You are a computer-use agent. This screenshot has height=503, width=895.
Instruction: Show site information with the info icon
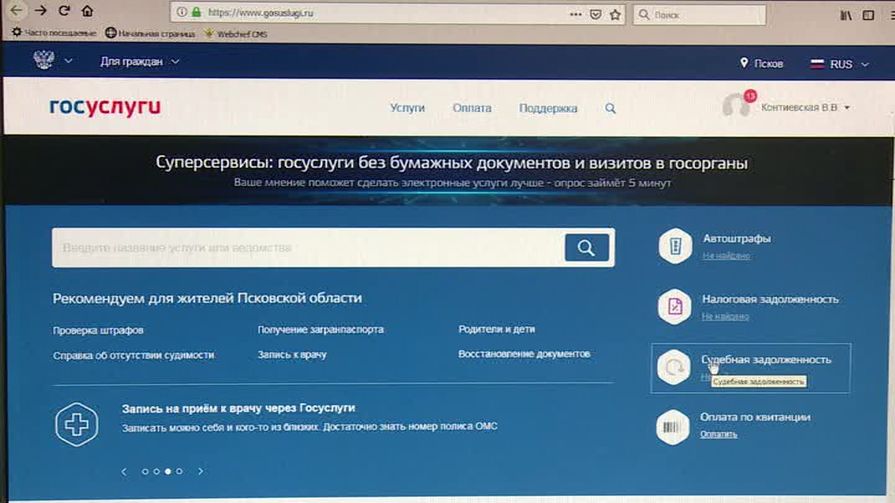click(x=182, y=12)
